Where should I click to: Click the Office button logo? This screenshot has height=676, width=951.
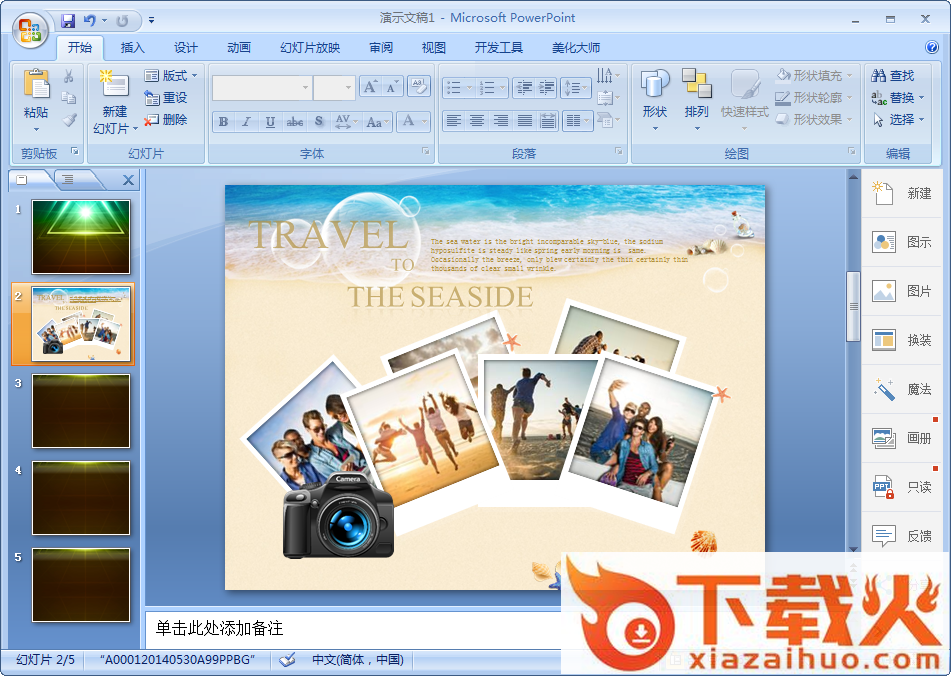30,27
